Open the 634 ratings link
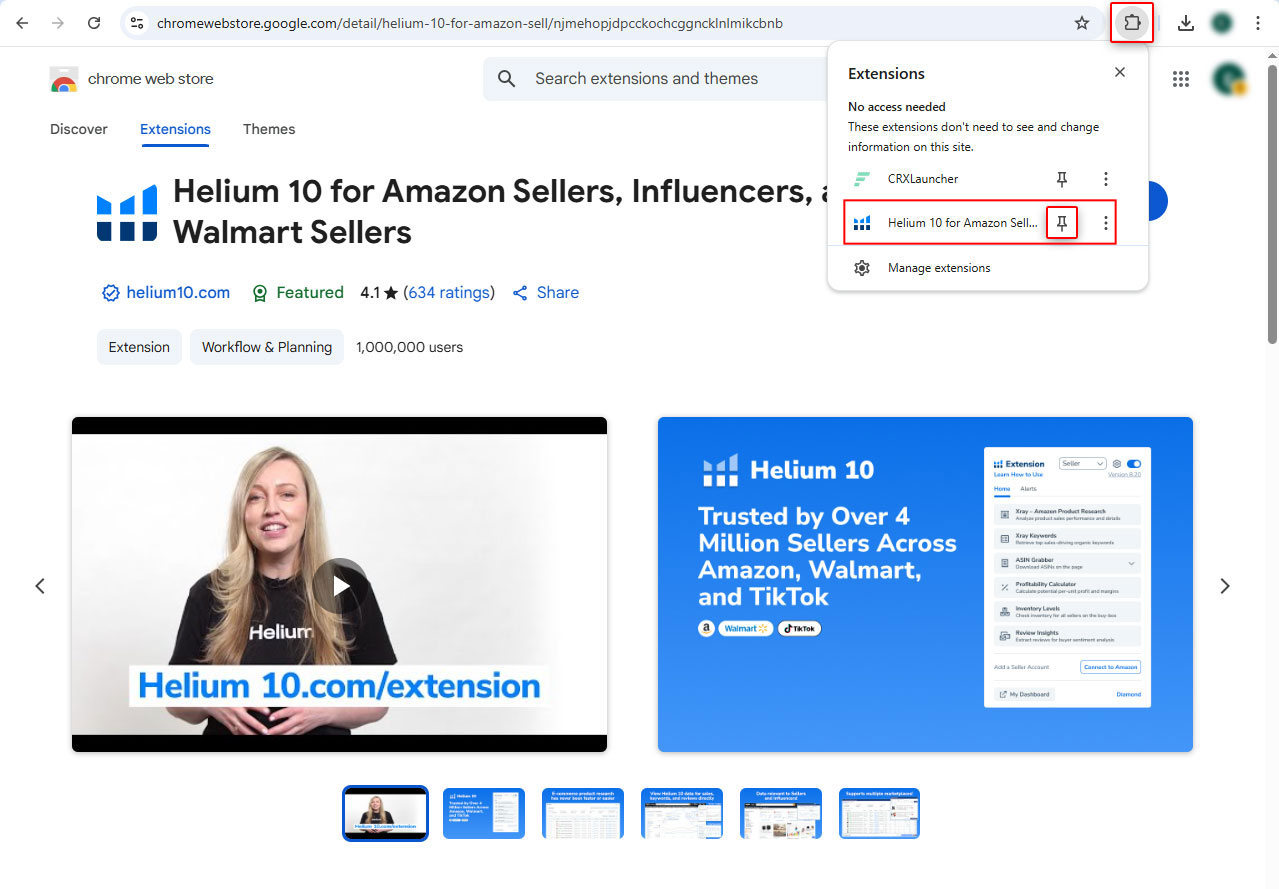The image size is (1279, 889). (x=450, y=293)
